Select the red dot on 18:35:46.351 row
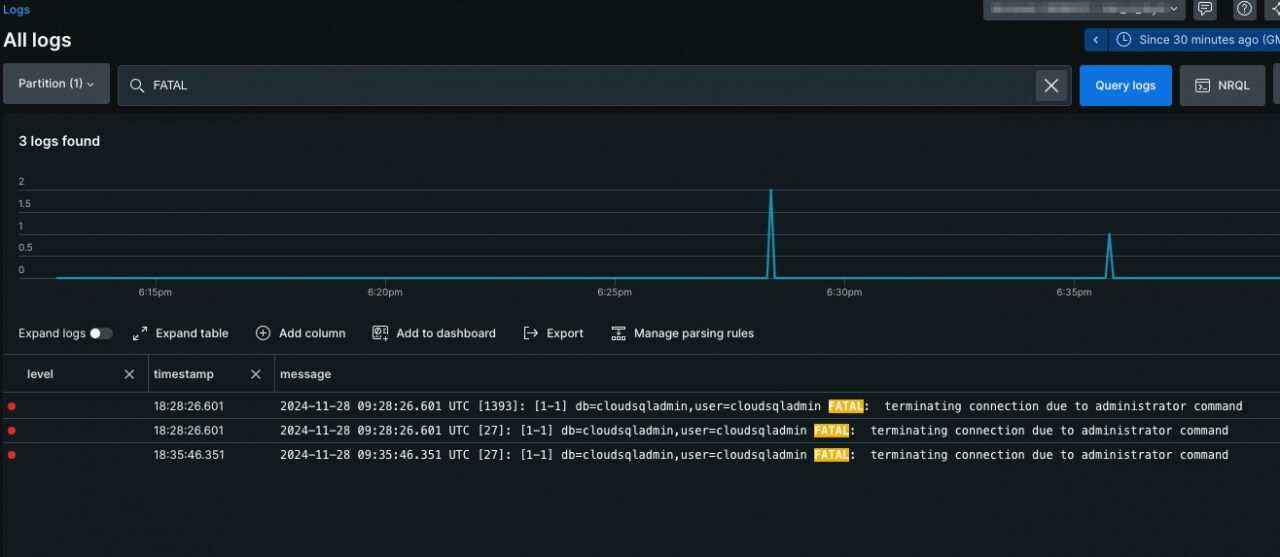The width and height of the screenshot is (1280, 557). [x=12, y=455]
